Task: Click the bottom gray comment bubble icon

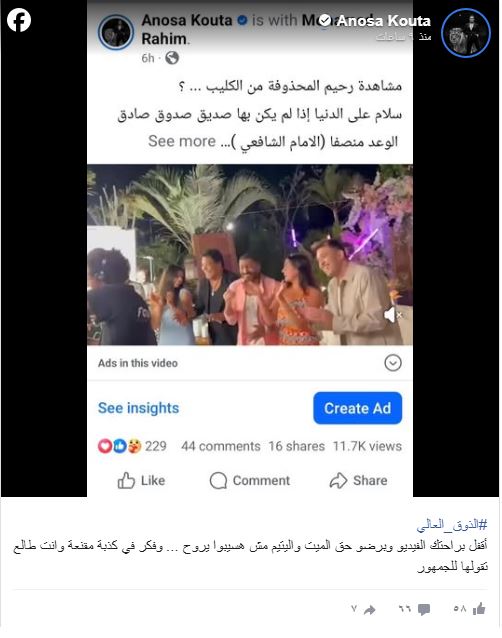Action: tap(424, 609)
